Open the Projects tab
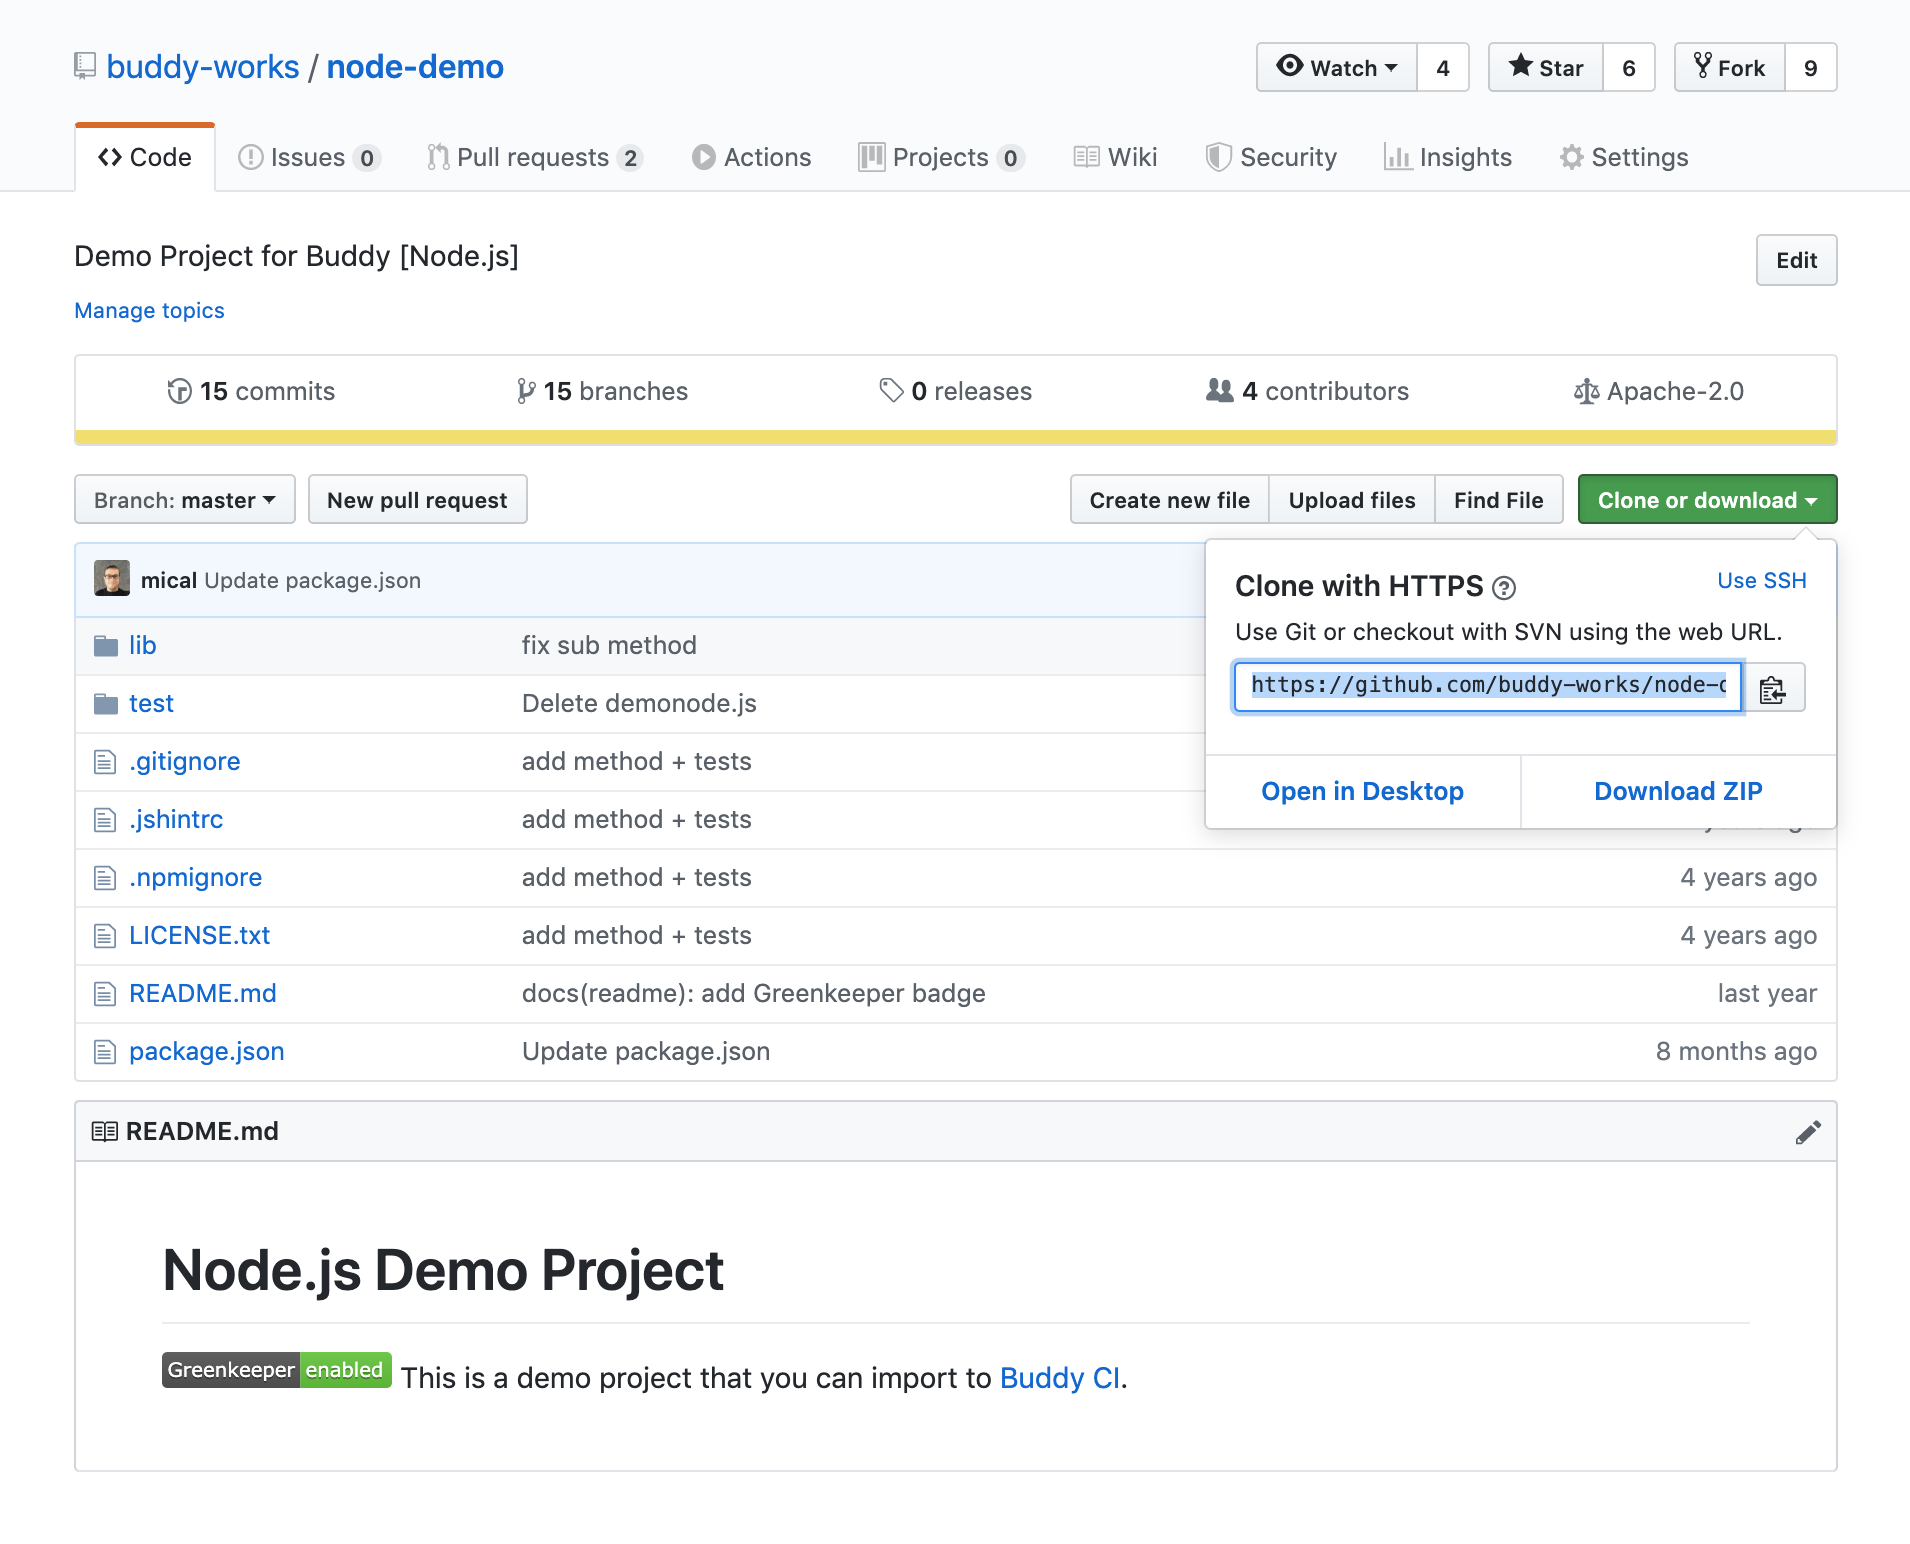Viewport: 1910px width, 1544px height. (941, 157)
